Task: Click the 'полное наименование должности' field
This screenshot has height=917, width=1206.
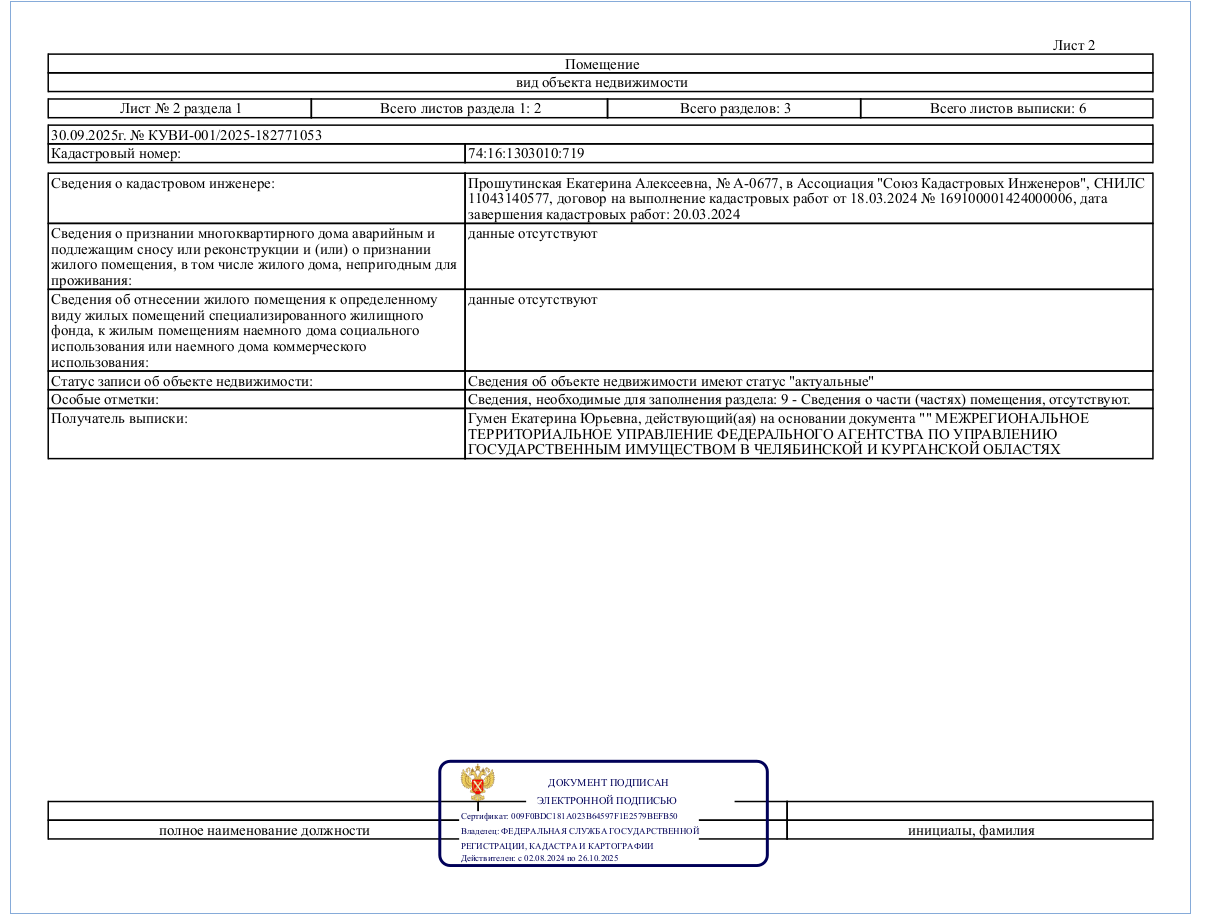Action: [x=265, y=830]
